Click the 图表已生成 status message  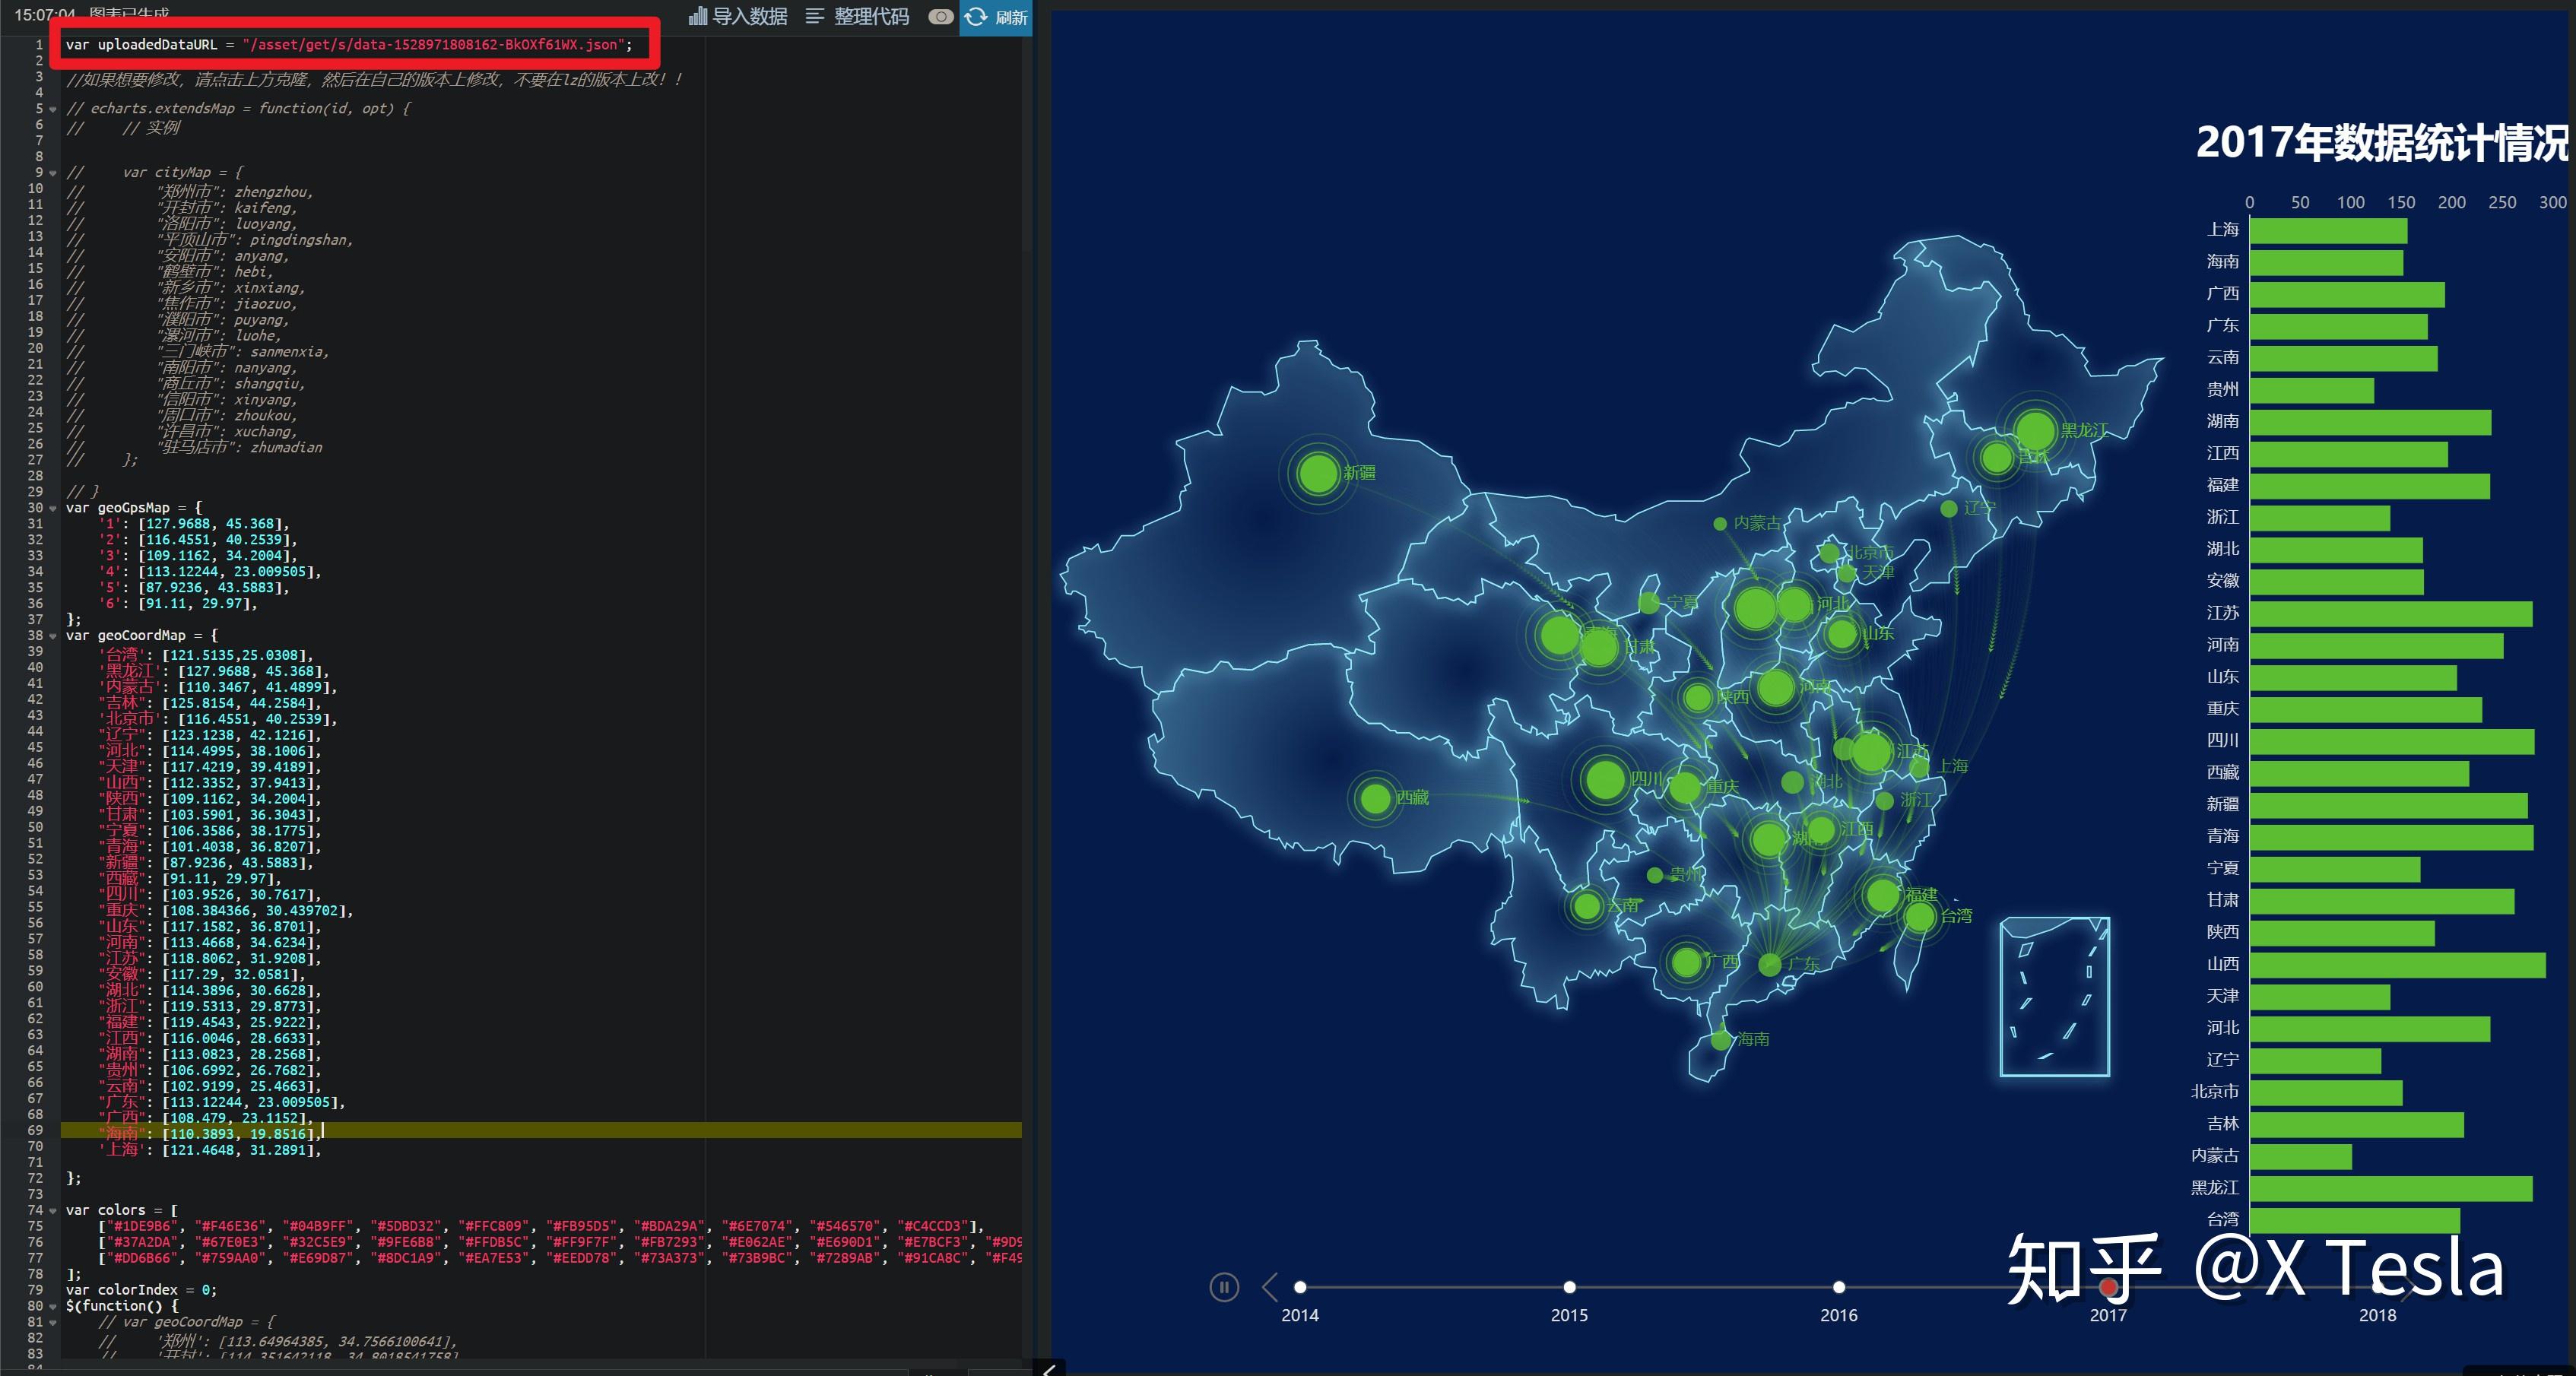pyautogui.click(x=128, y=14)
